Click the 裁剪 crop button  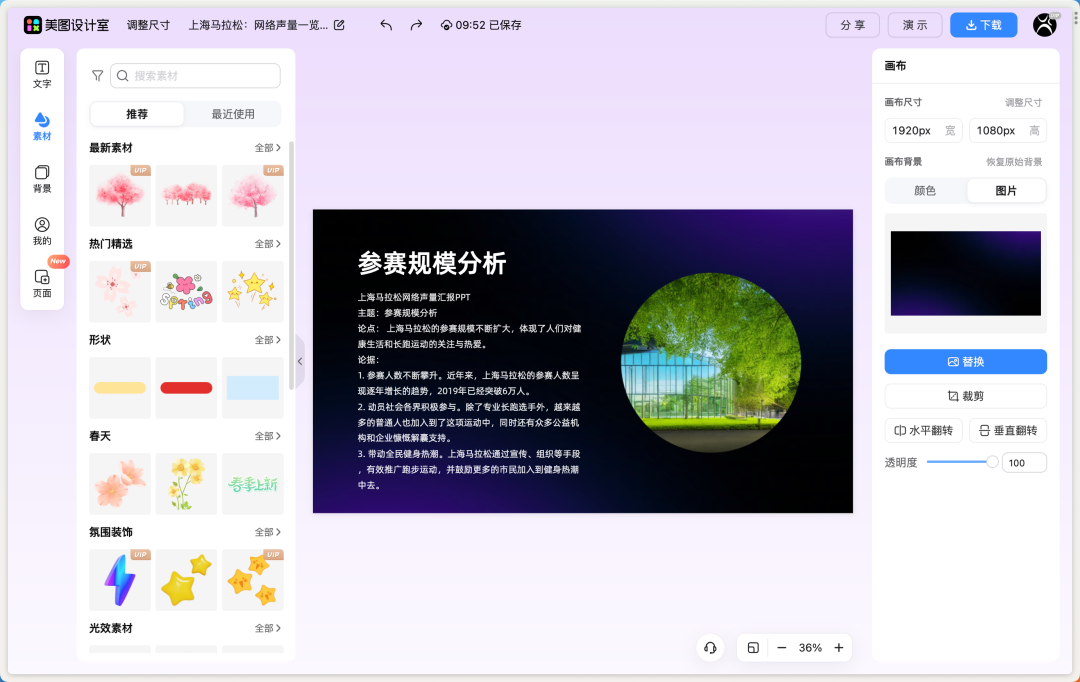tap(966, 396)
